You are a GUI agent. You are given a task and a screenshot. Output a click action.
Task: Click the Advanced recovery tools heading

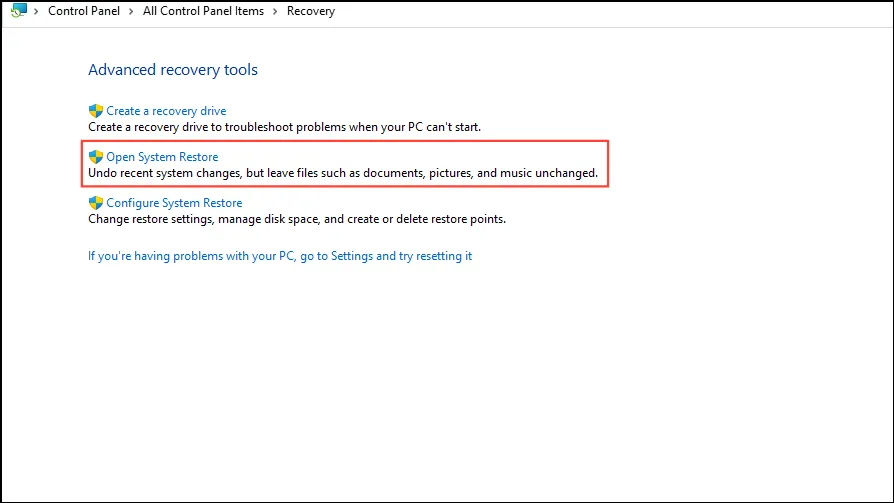(x=173, y=70)
